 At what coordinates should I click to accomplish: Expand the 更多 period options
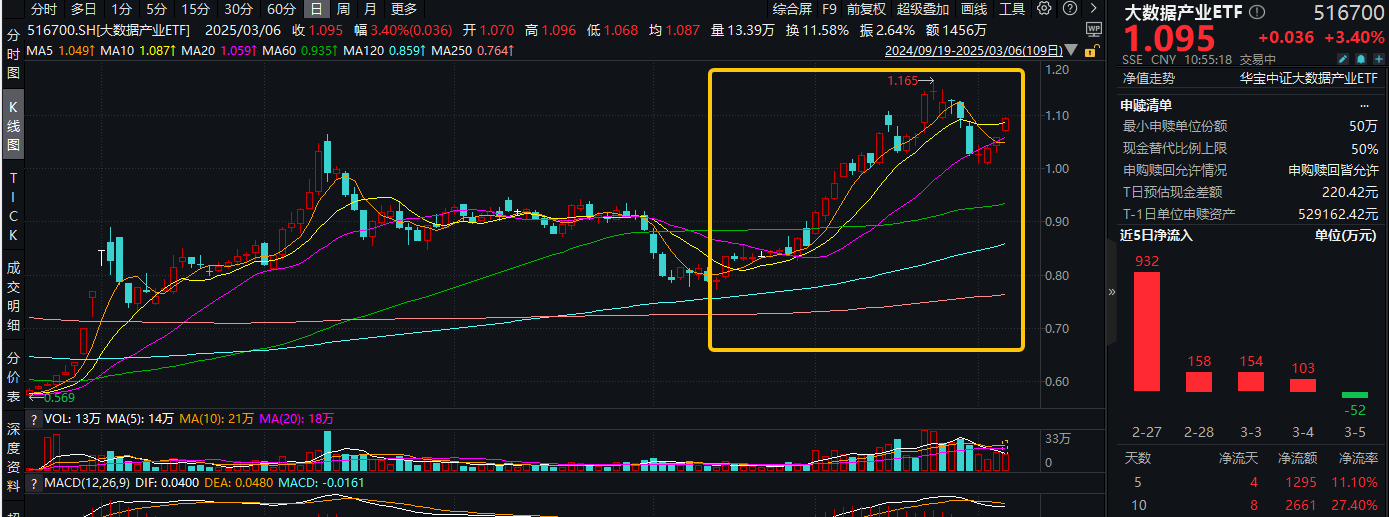click(404, 9)
